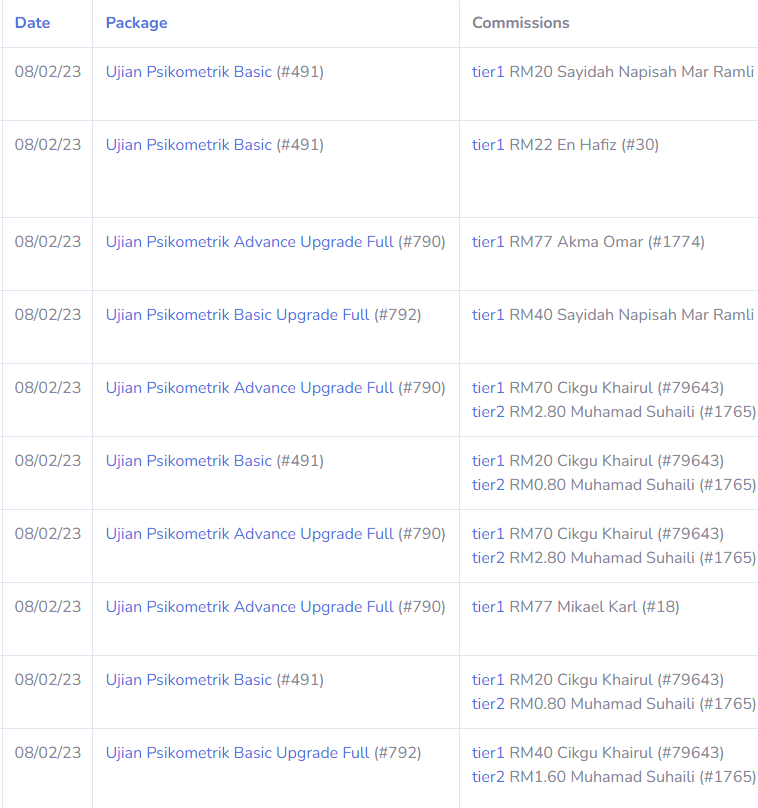Open tier1 link beside RM22 En Hafiz
The width and height of the screenshot is (758, 808).
(x=488, y=145)
